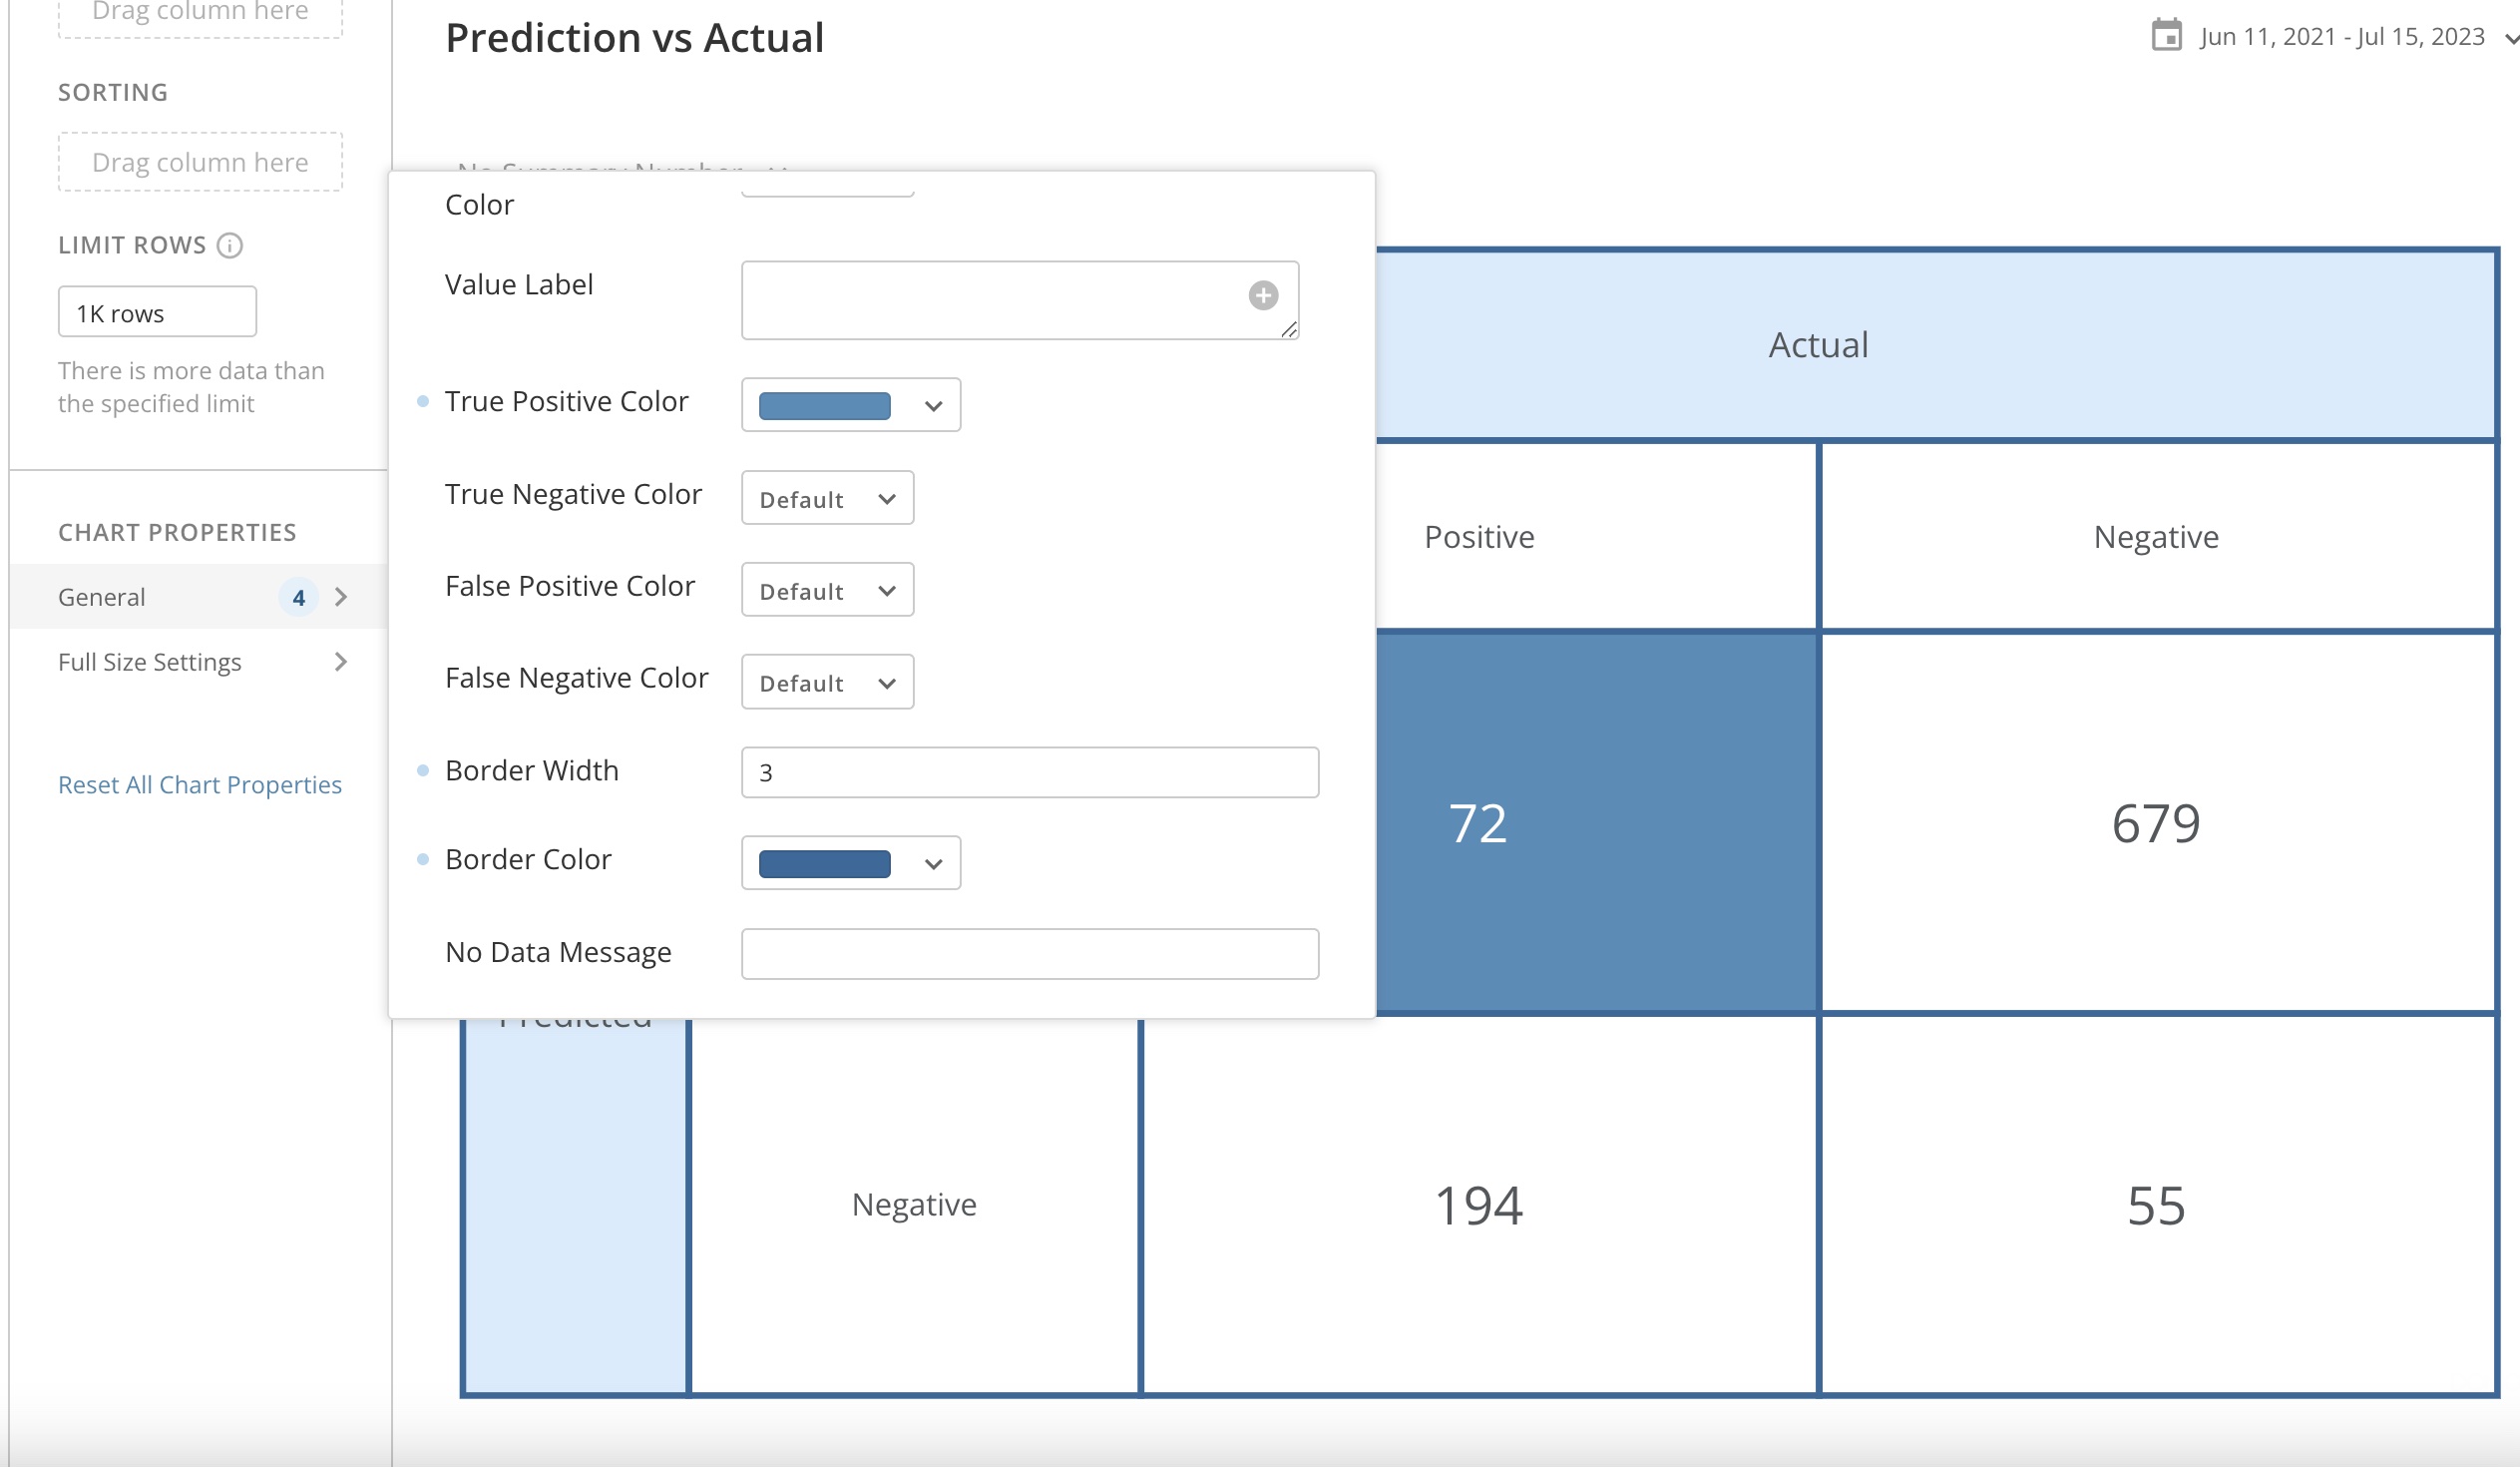2520x1467 pixels.
Task: Edit the Border Width value field
Action: [x=1029, y=772]
